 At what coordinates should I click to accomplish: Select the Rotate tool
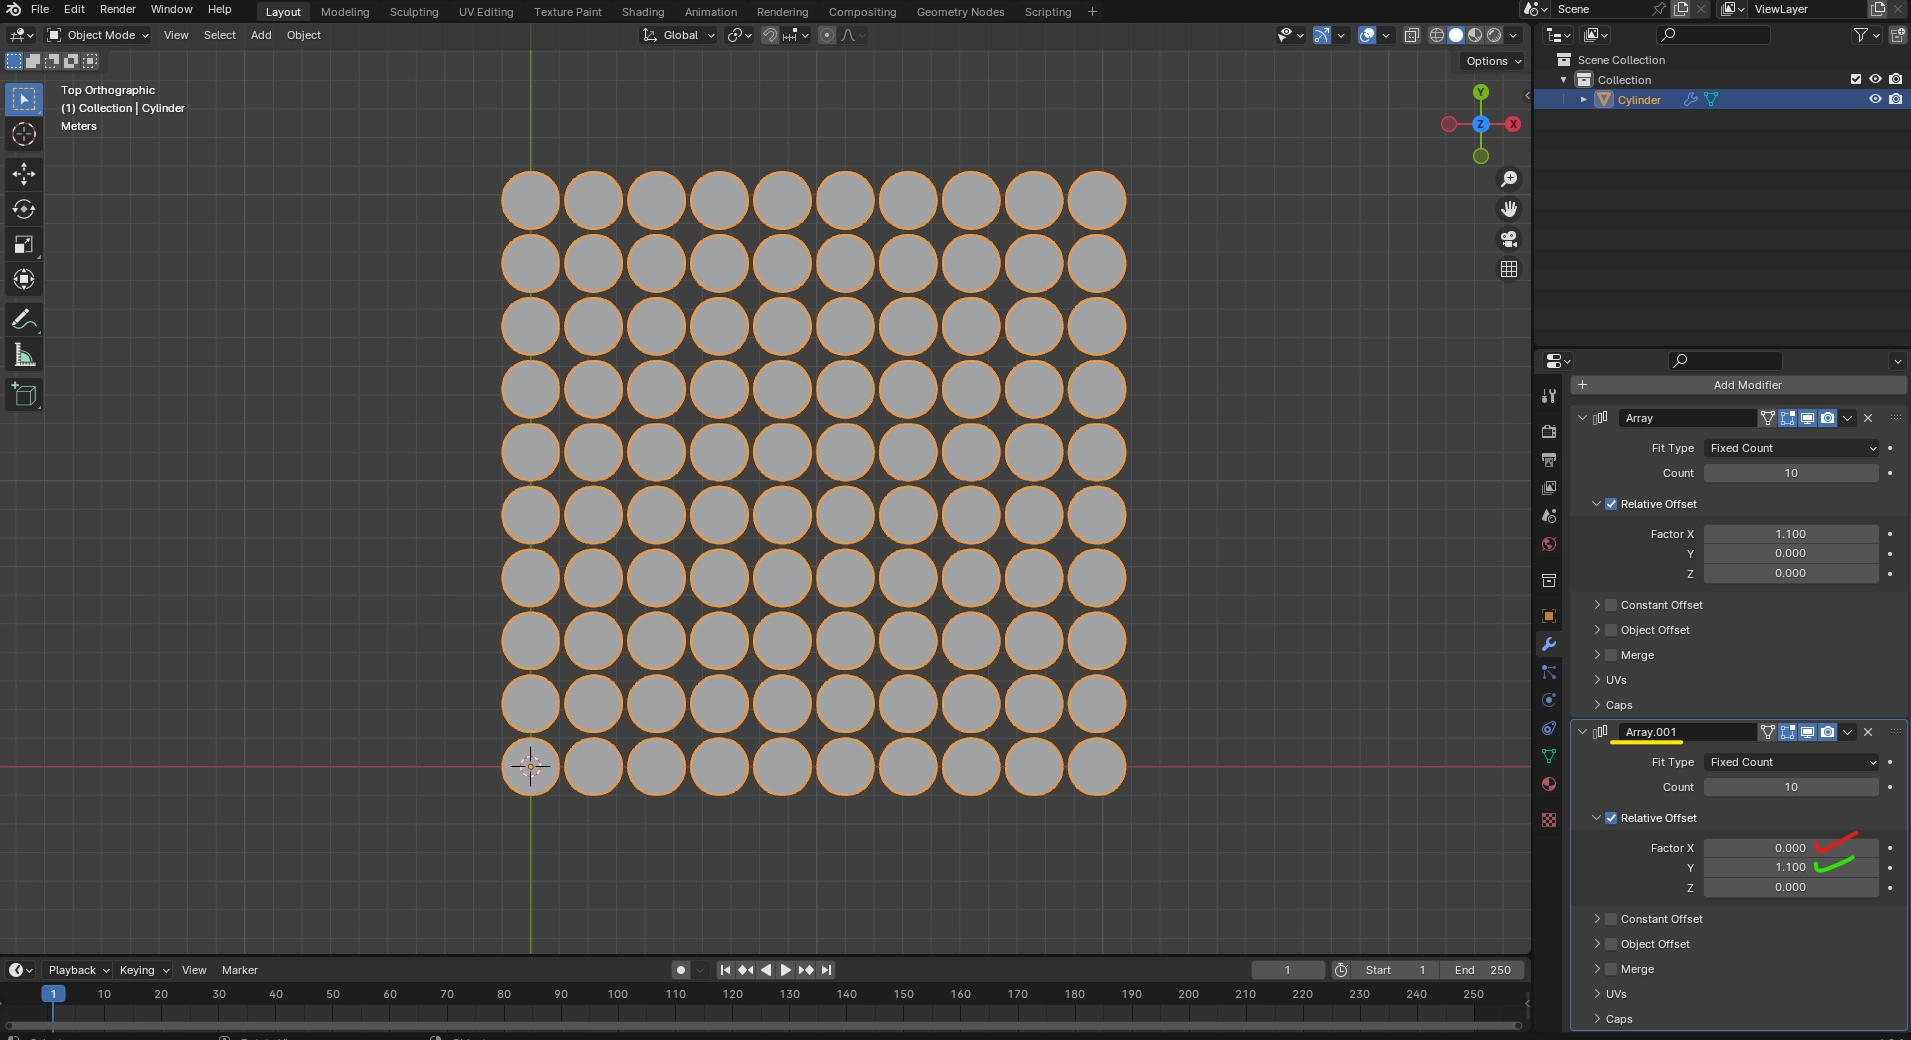coord(23,209)
